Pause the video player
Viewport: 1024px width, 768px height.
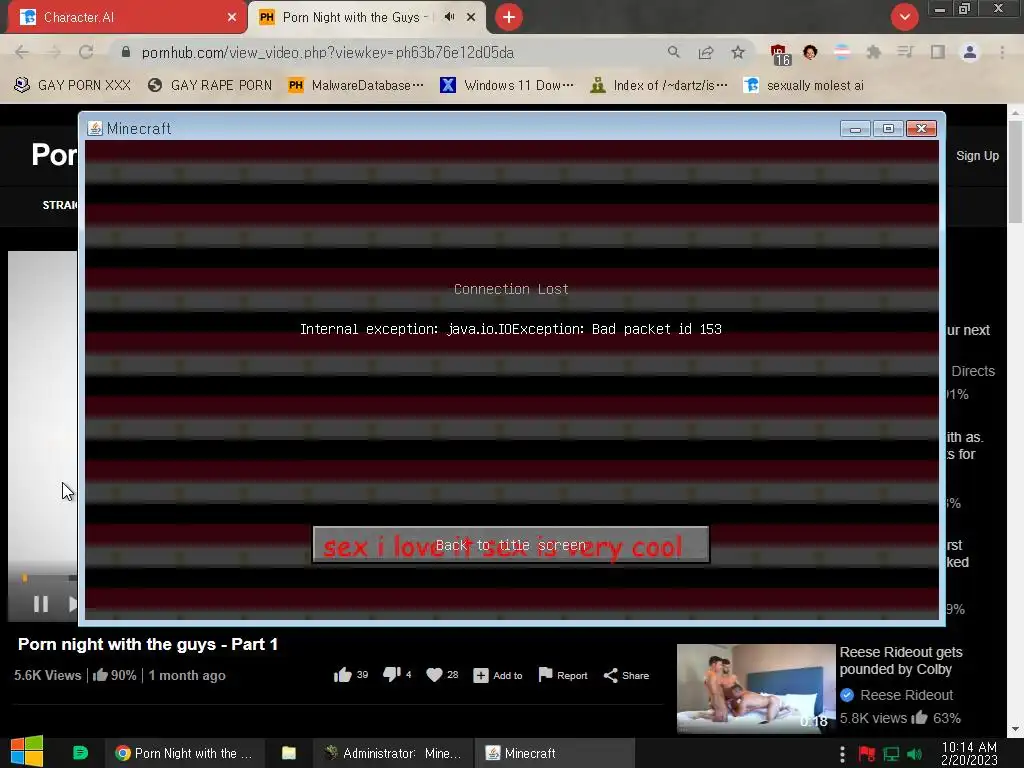pos(40,604)
